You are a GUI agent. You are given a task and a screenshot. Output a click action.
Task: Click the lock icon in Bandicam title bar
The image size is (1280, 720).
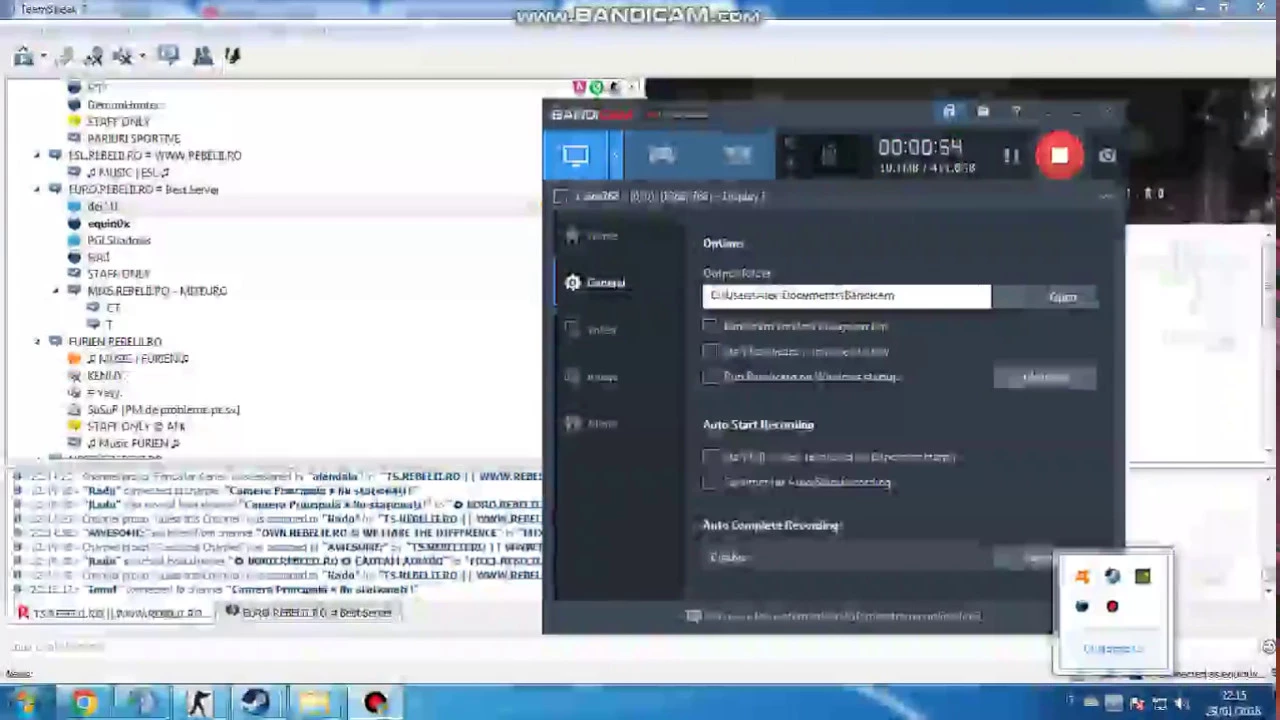[x=949, y=112]
